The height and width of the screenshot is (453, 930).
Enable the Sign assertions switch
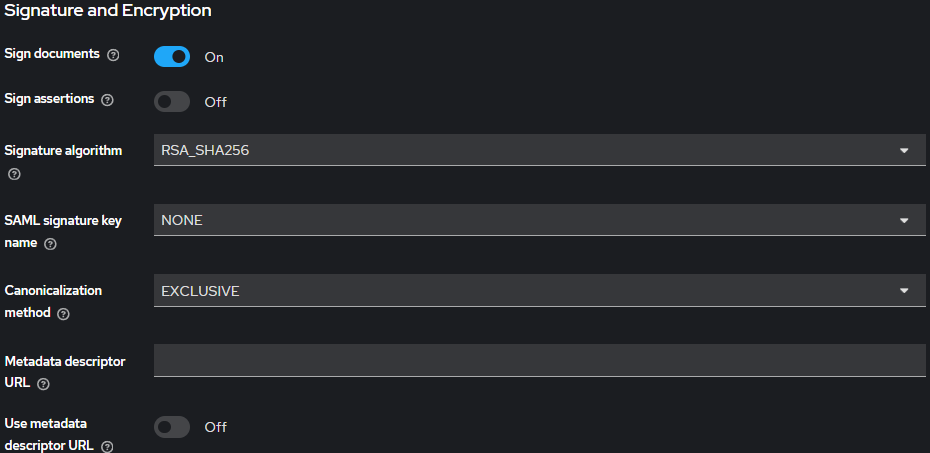(172, 101)
